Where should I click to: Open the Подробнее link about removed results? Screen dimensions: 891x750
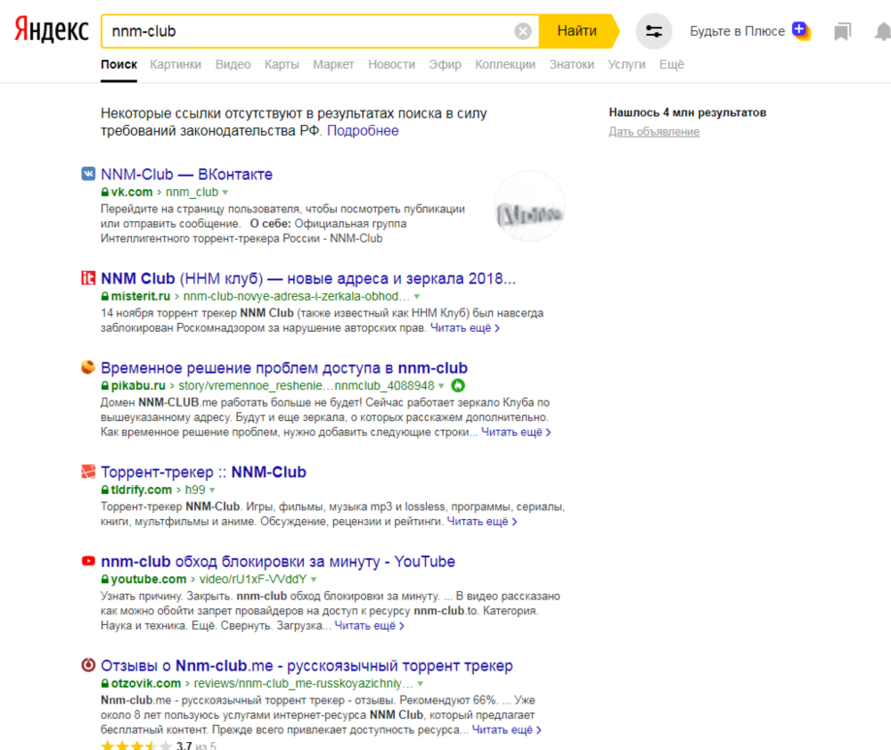coord(364,130)
